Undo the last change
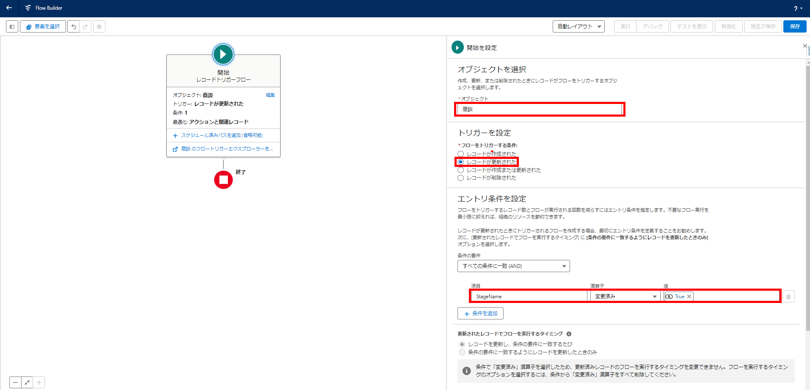 tap(73, 26)
